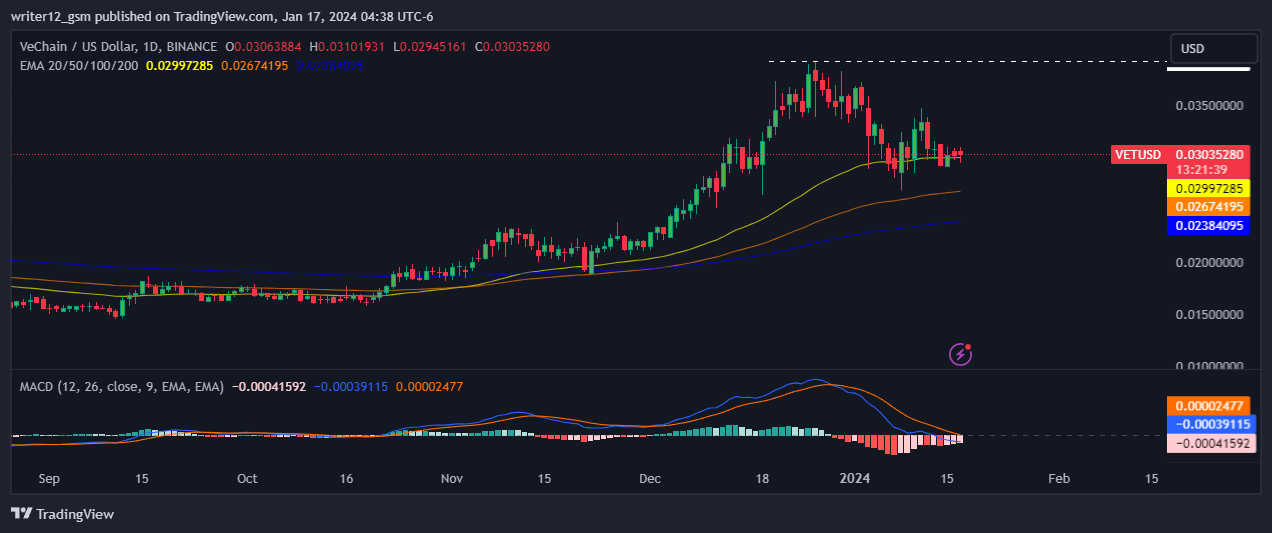
Task: Click the low value L0.02945161
Action: tap(432, 47)
